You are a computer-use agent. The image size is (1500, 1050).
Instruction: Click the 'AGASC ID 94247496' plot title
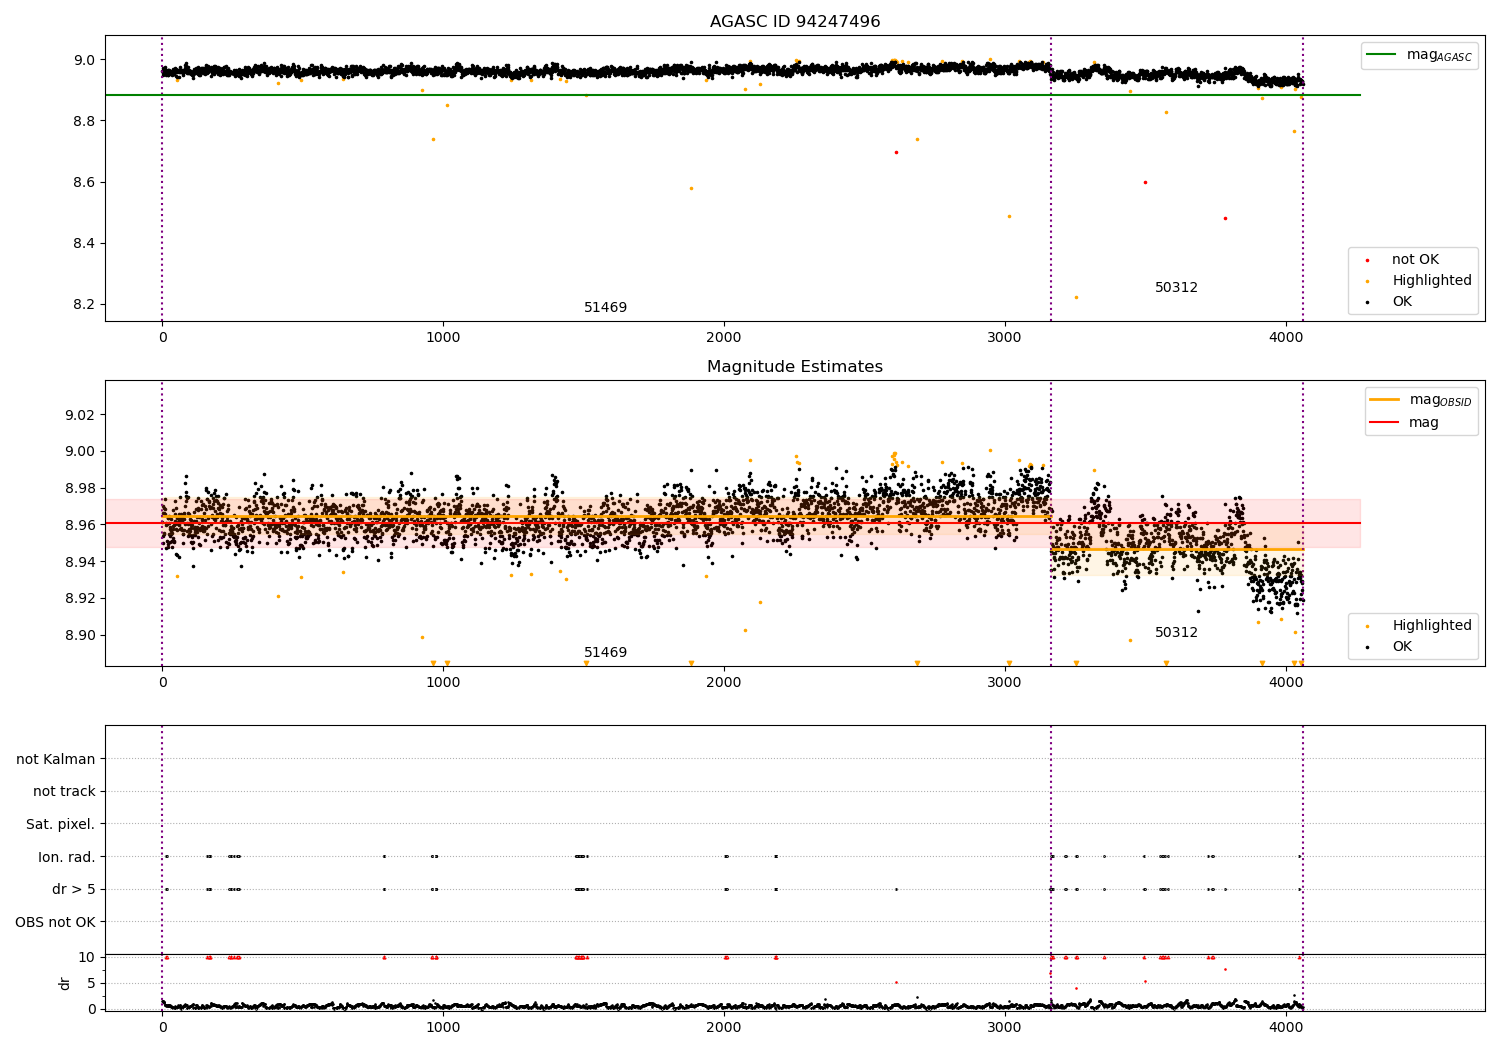coord(795,22)
